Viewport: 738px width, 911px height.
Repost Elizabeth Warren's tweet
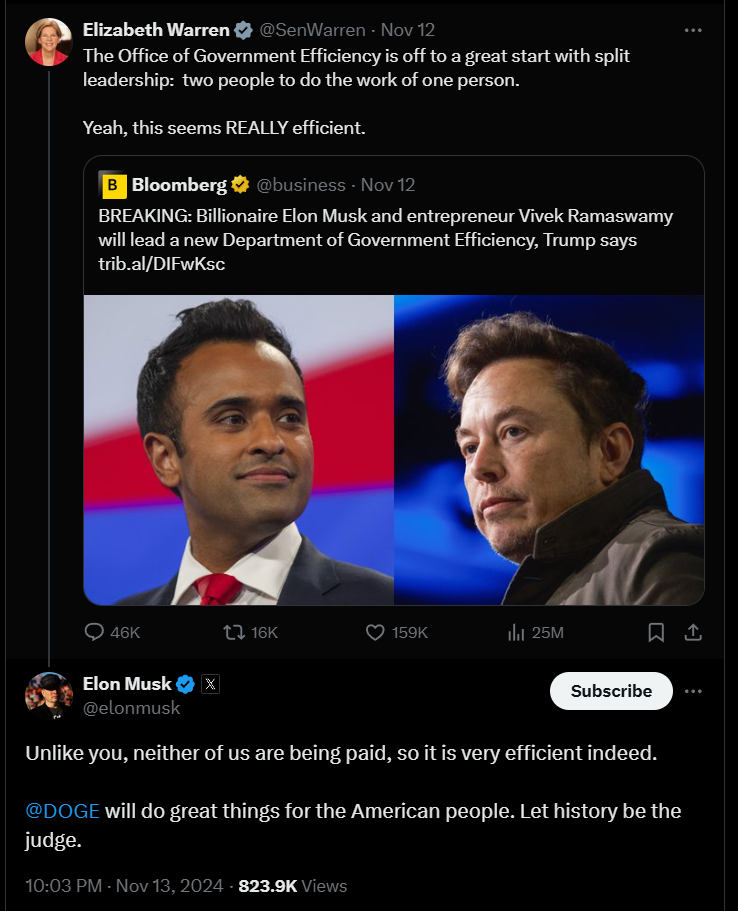[232, 632]
